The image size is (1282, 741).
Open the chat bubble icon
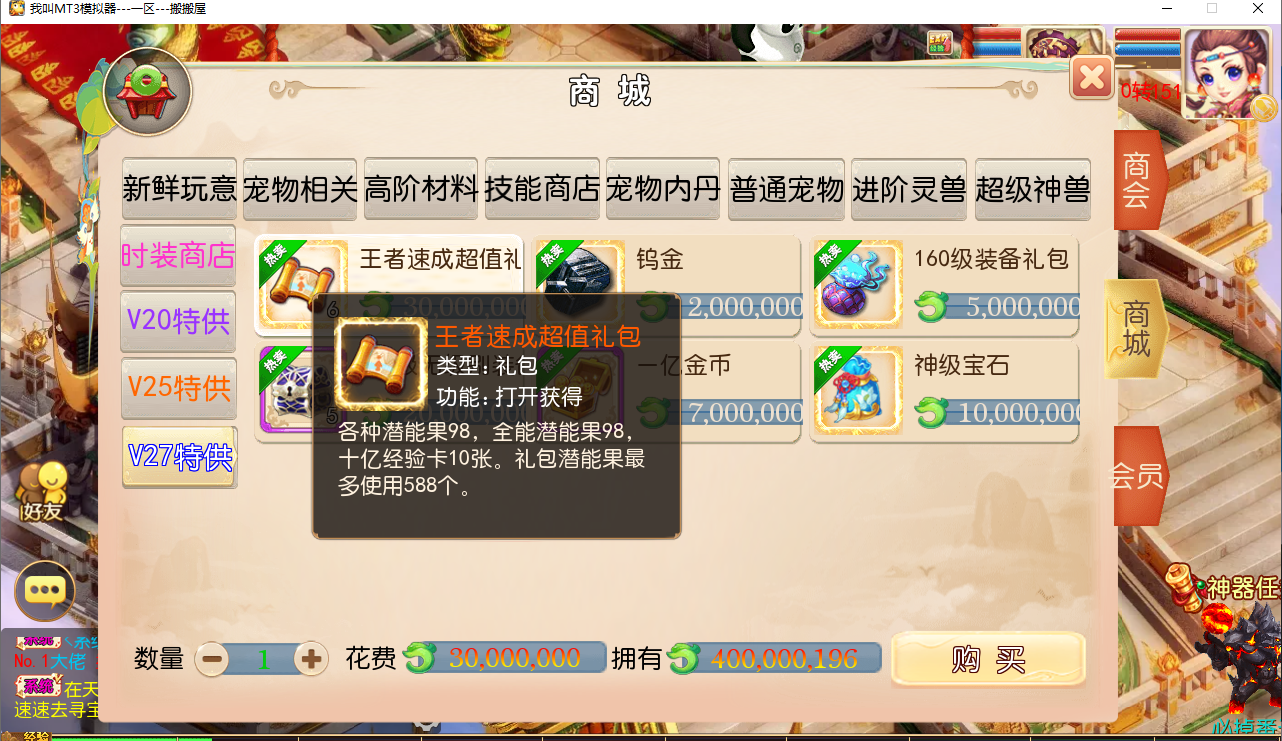(x=45, y=590)
